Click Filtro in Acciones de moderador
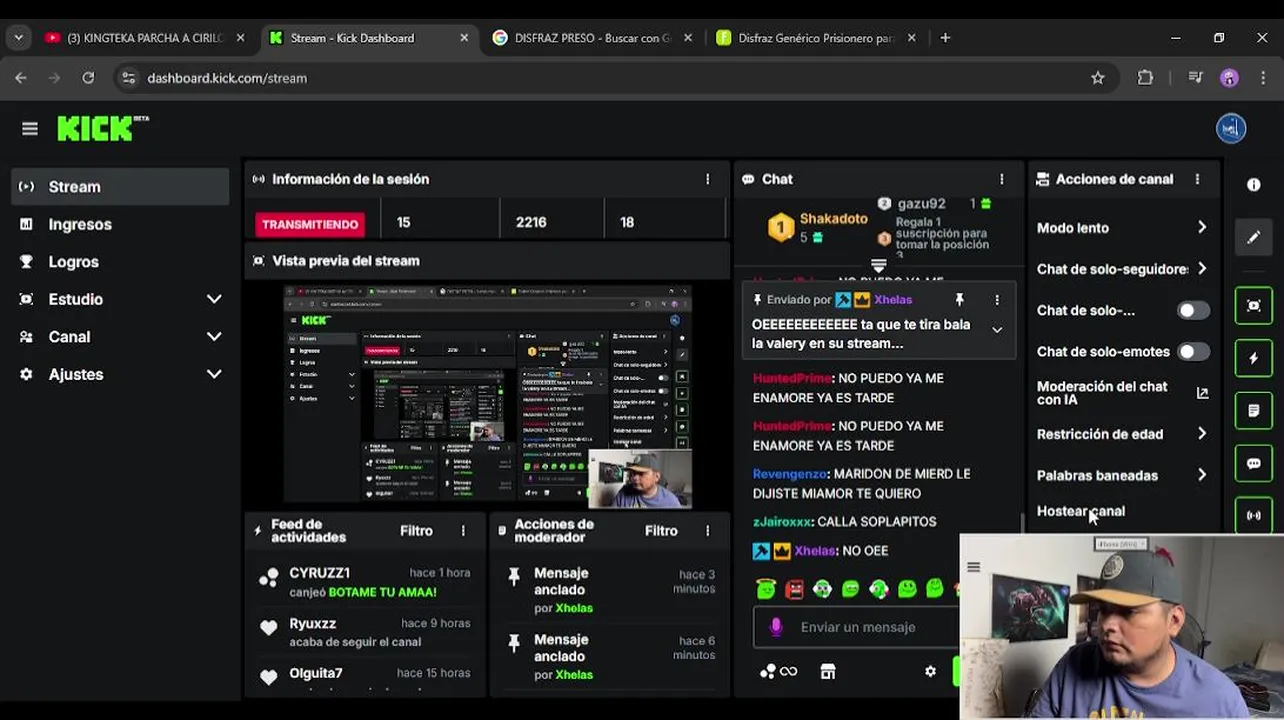Viewport: 1284px width, 720px height. [x=661, y=531]
